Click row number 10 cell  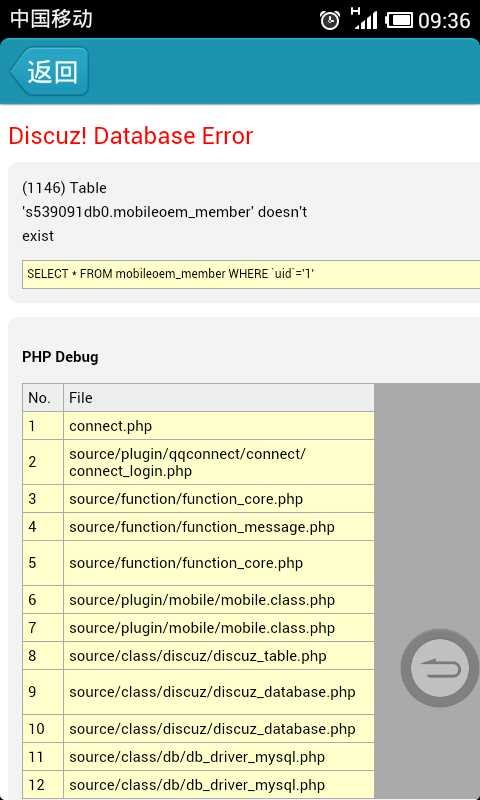tap(43, 729)
